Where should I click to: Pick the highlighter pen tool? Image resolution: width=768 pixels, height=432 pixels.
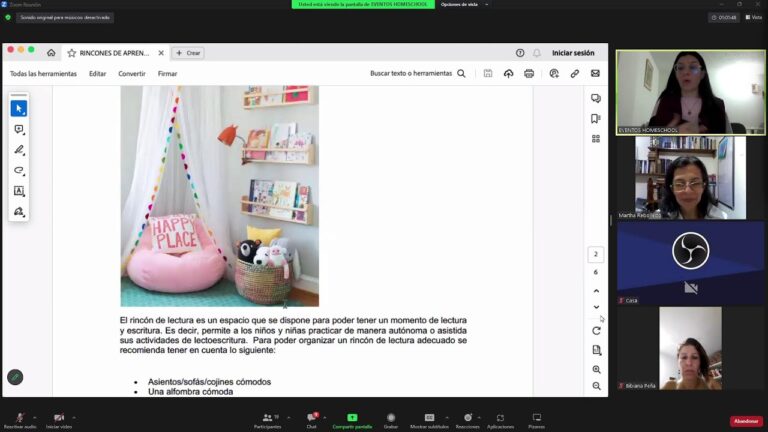[x=19, y=150]
